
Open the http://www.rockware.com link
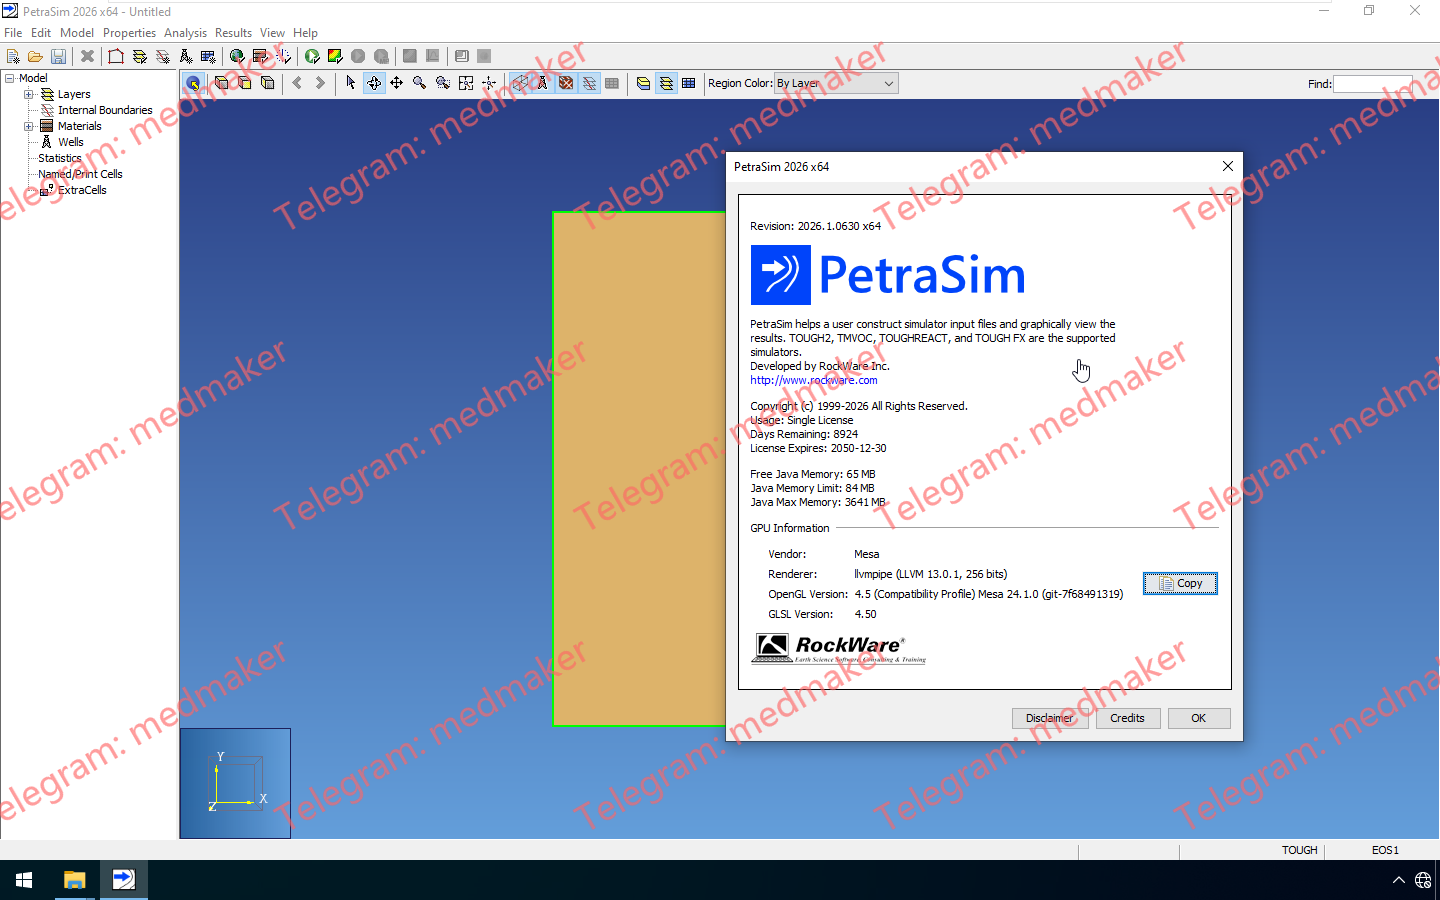coord(814,380)
